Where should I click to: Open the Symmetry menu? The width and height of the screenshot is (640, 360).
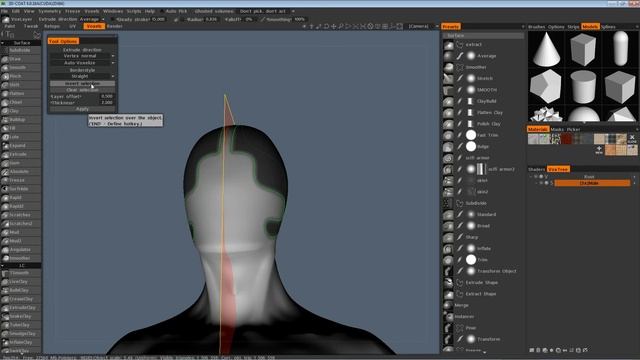(49, 11)
